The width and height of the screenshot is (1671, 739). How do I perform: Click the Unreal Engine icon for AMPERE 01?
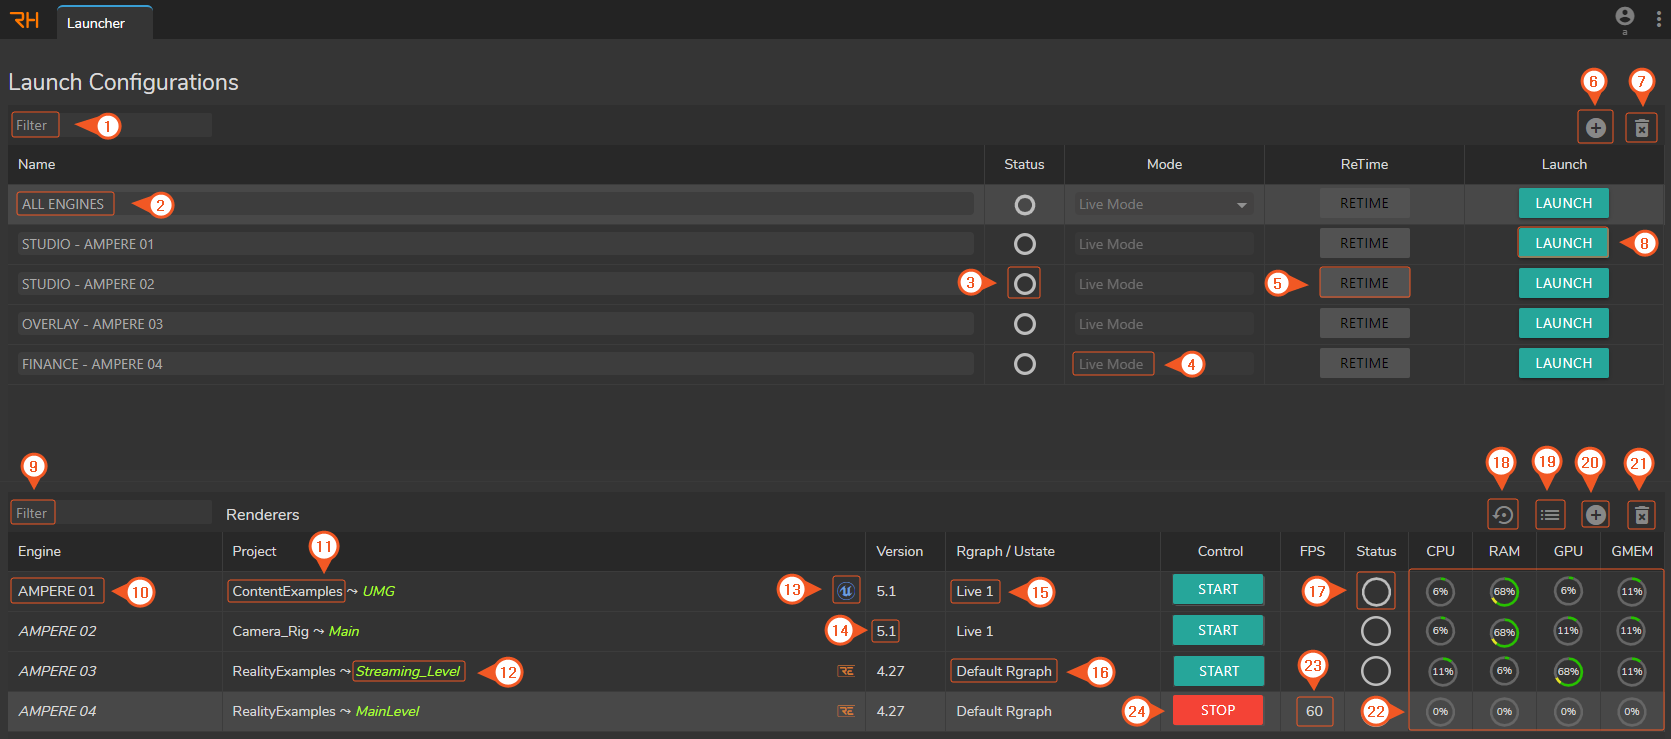846,591
